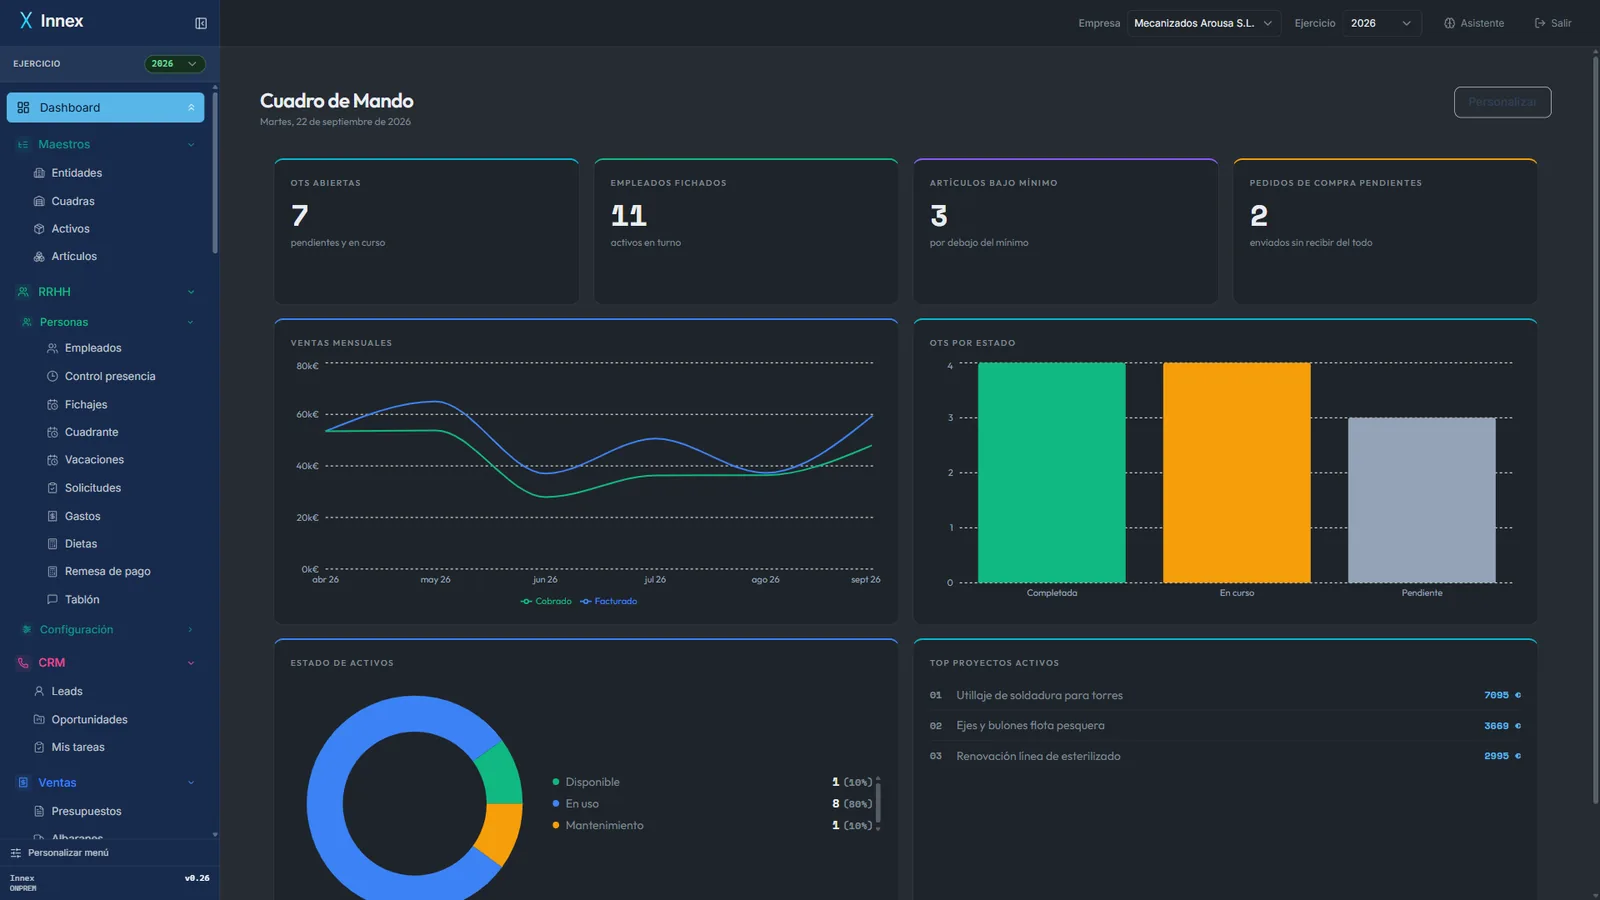This screenshot has width=1600, height=900.
Task: Collapse the sidebar with the panel icon
Action: (x=201, y=23)
